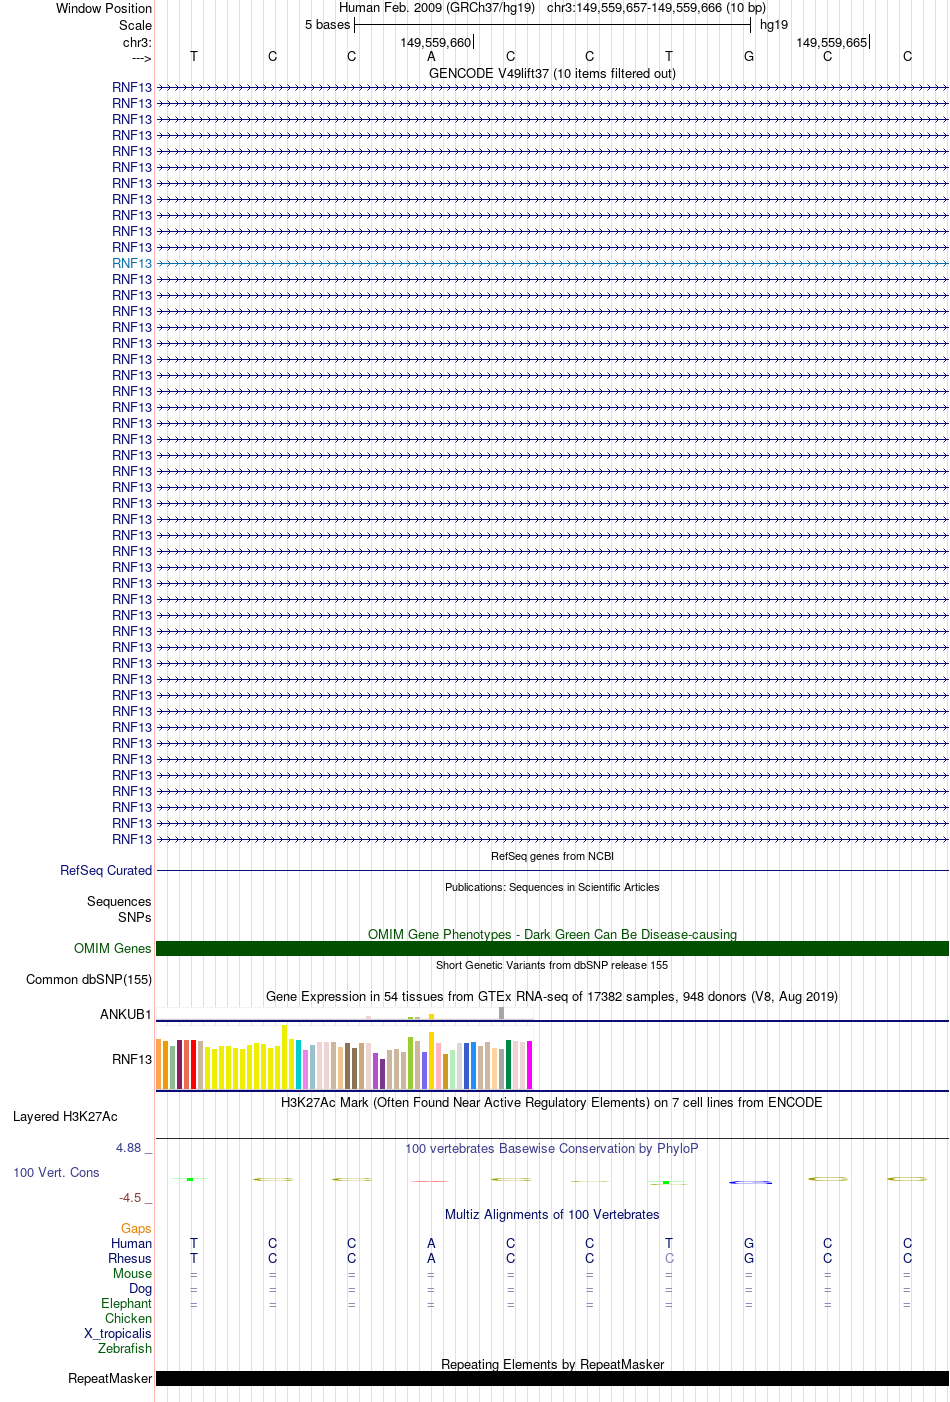Click the Sequences label

pos(119,901)
